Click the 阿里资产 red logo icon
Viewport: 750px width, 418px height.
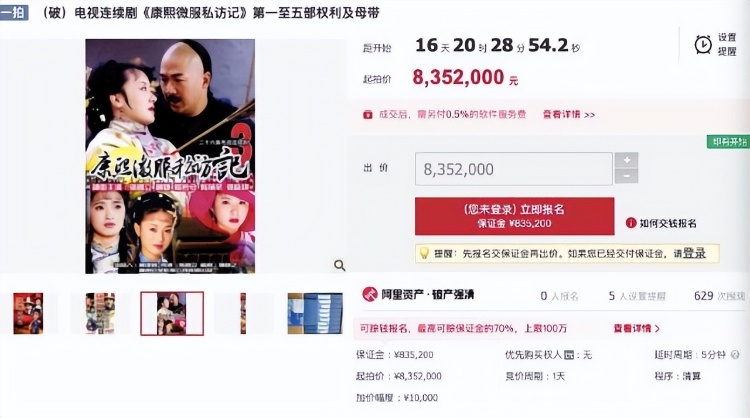coord(370,295)
